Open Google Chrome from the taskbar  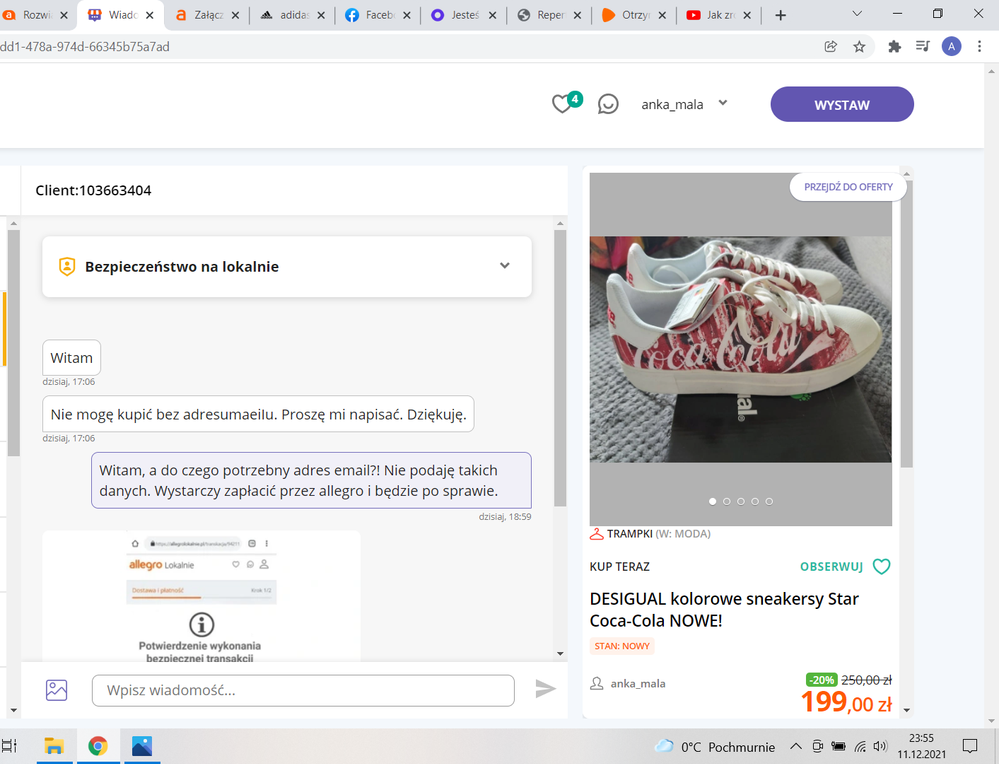click(97, 746)
